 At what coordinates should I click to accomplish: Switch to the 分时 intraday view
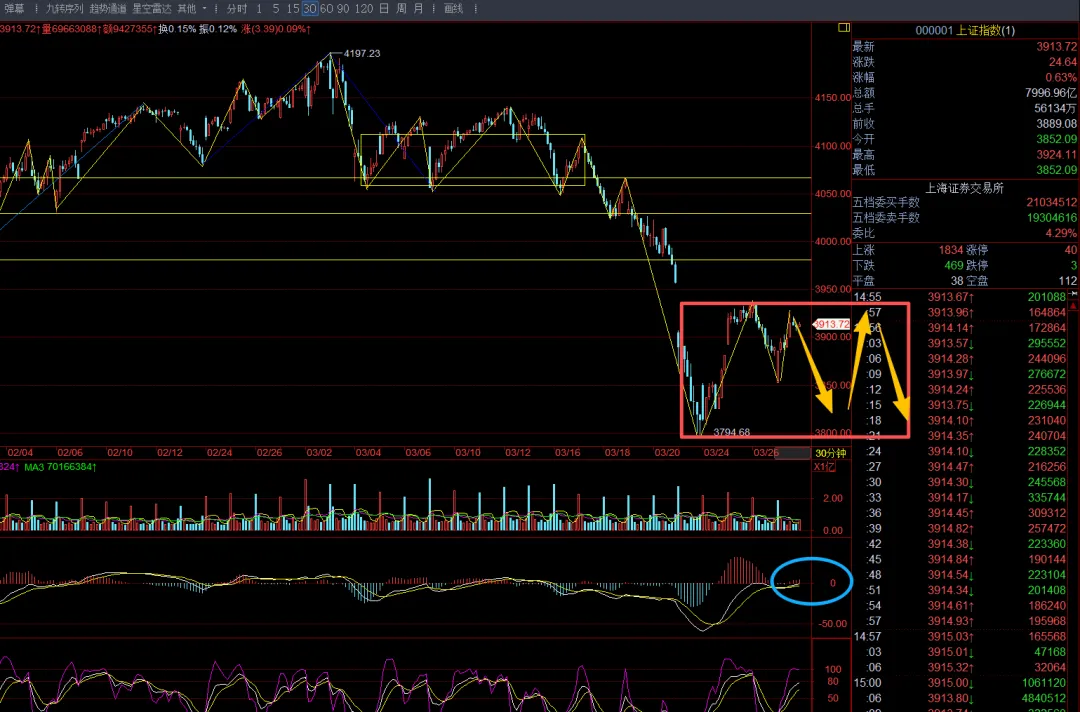[x=236, y=9]
